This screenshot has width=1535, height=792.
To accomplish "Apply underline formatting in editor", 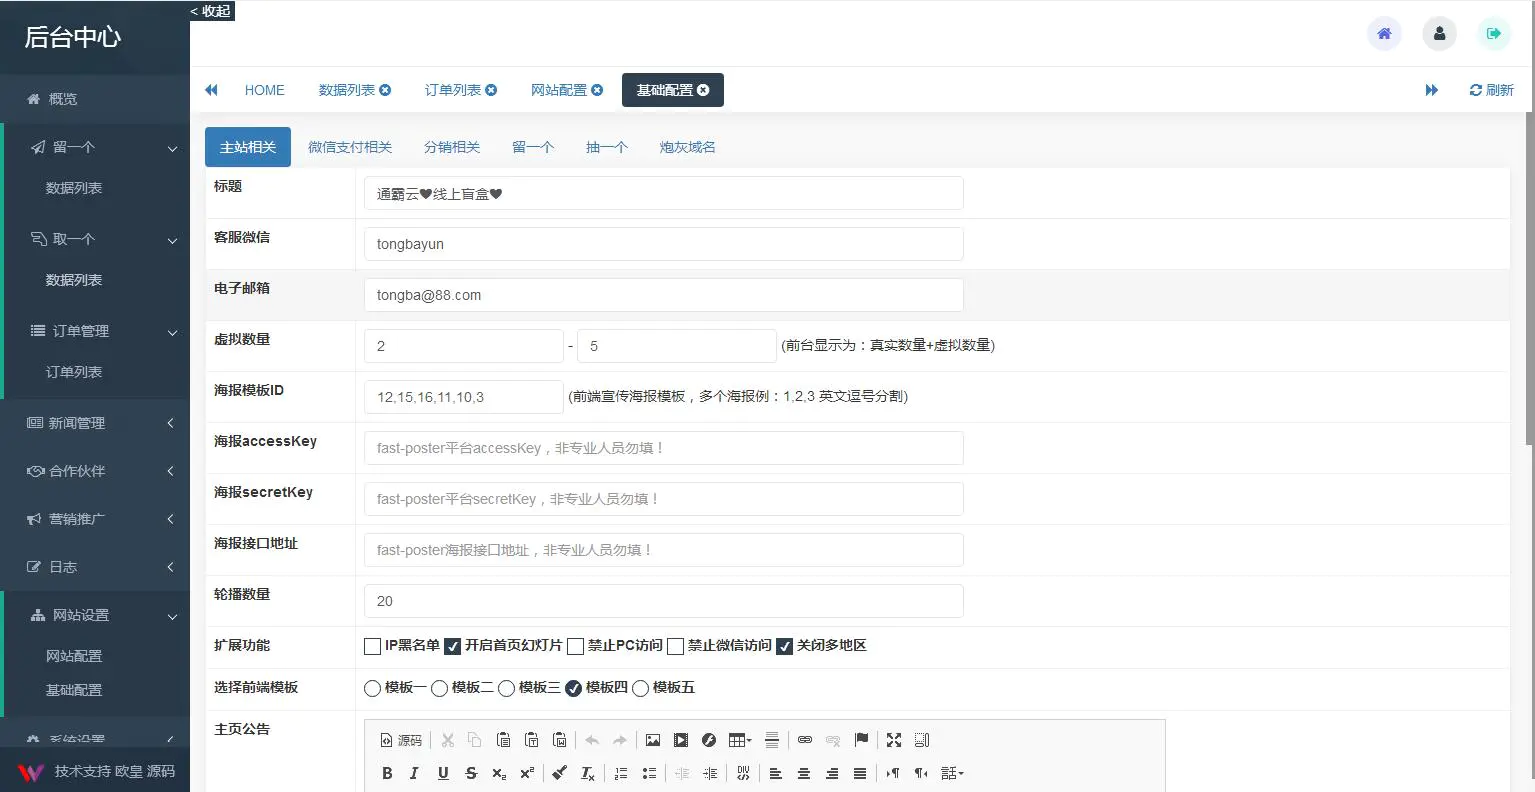I will (443, 773).
